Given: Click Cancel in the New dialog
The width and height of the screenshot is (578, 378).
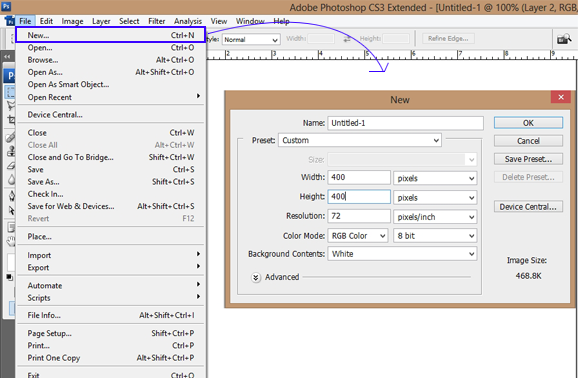Looking at the screenshot, I should [528, 141].
